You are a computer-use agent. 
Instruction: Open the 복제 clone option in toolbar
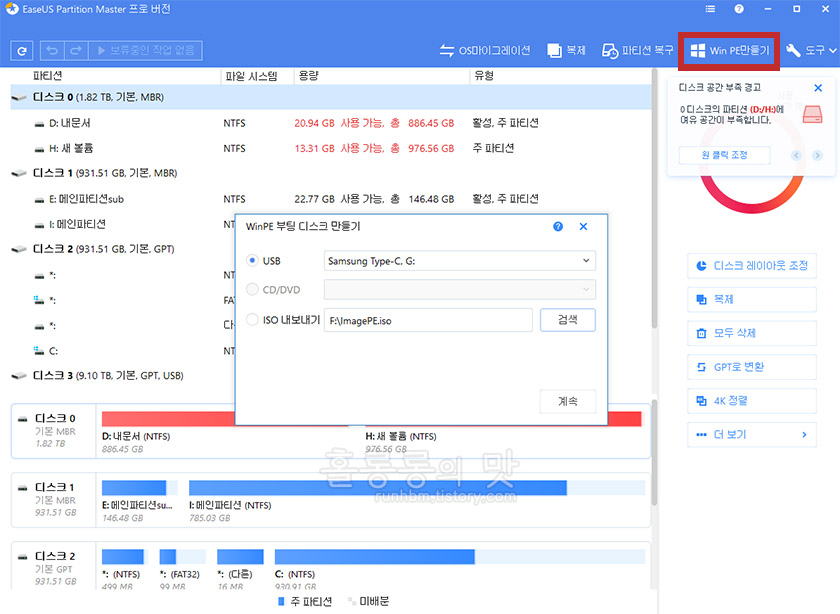click(566, 50)
